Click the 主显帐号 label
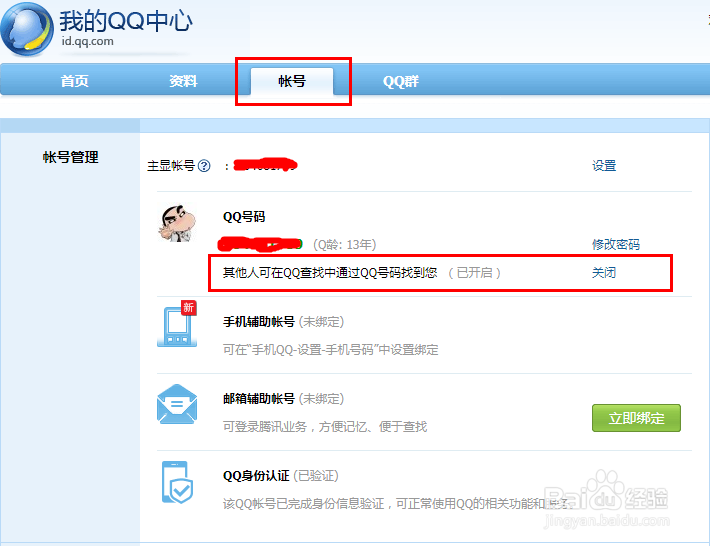This screenshot has width=710, height=546. (171, 166)
